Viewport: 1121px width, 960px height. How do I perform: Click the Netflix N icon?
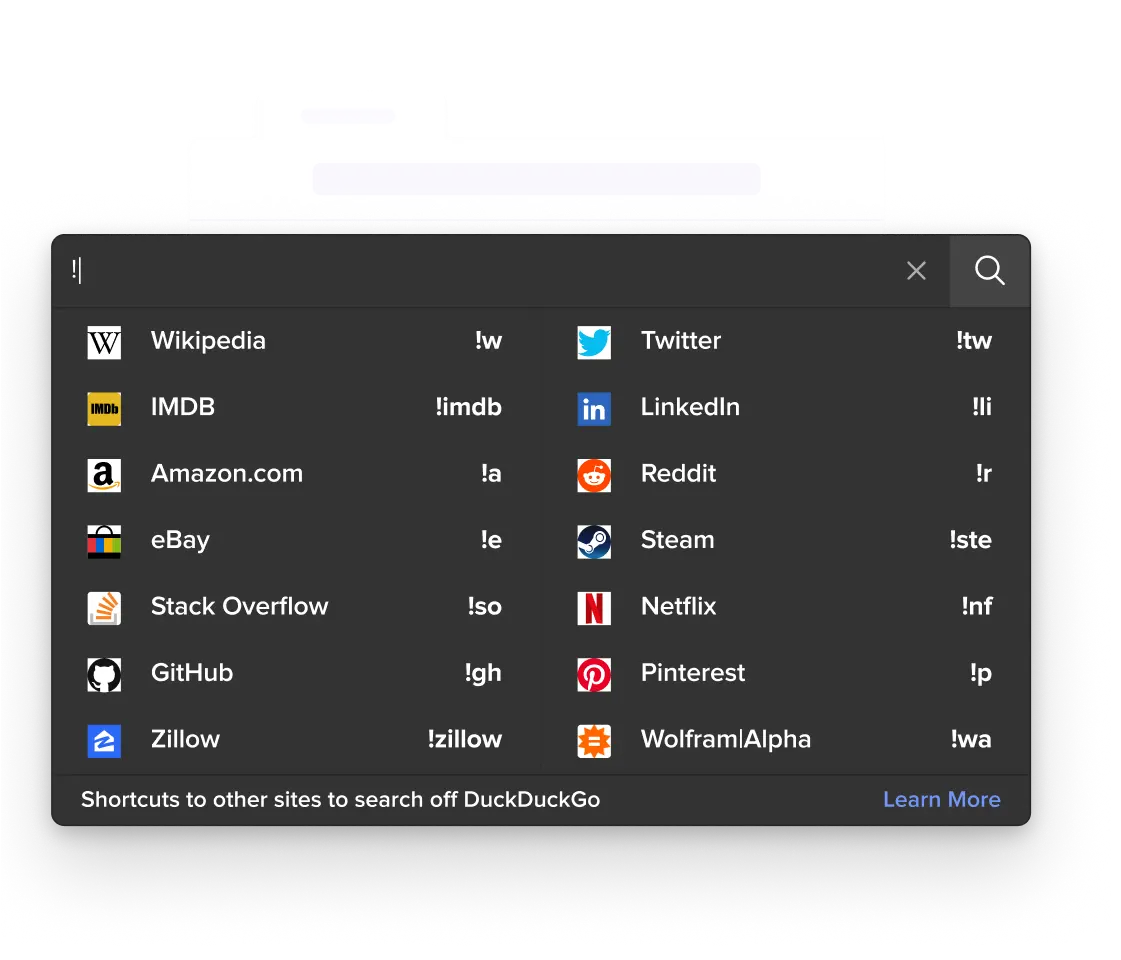point(594,608)
